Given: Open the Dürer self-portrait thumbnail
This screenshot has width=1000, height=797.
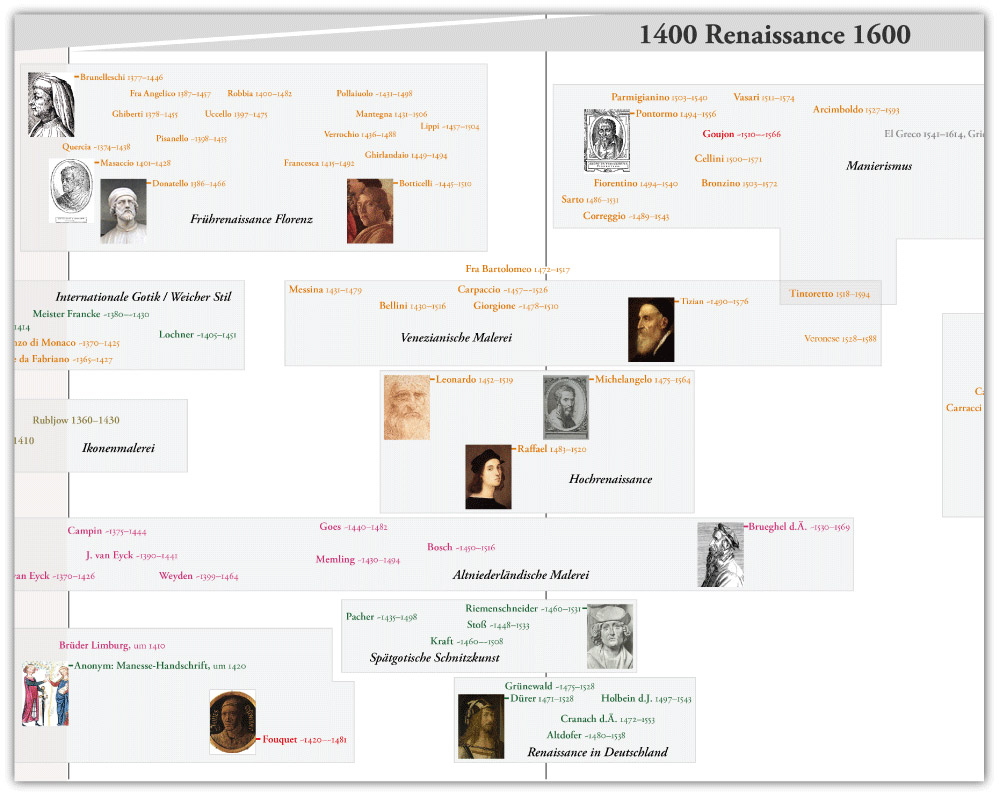Looking at the screenshot, I should click(481, 726).
